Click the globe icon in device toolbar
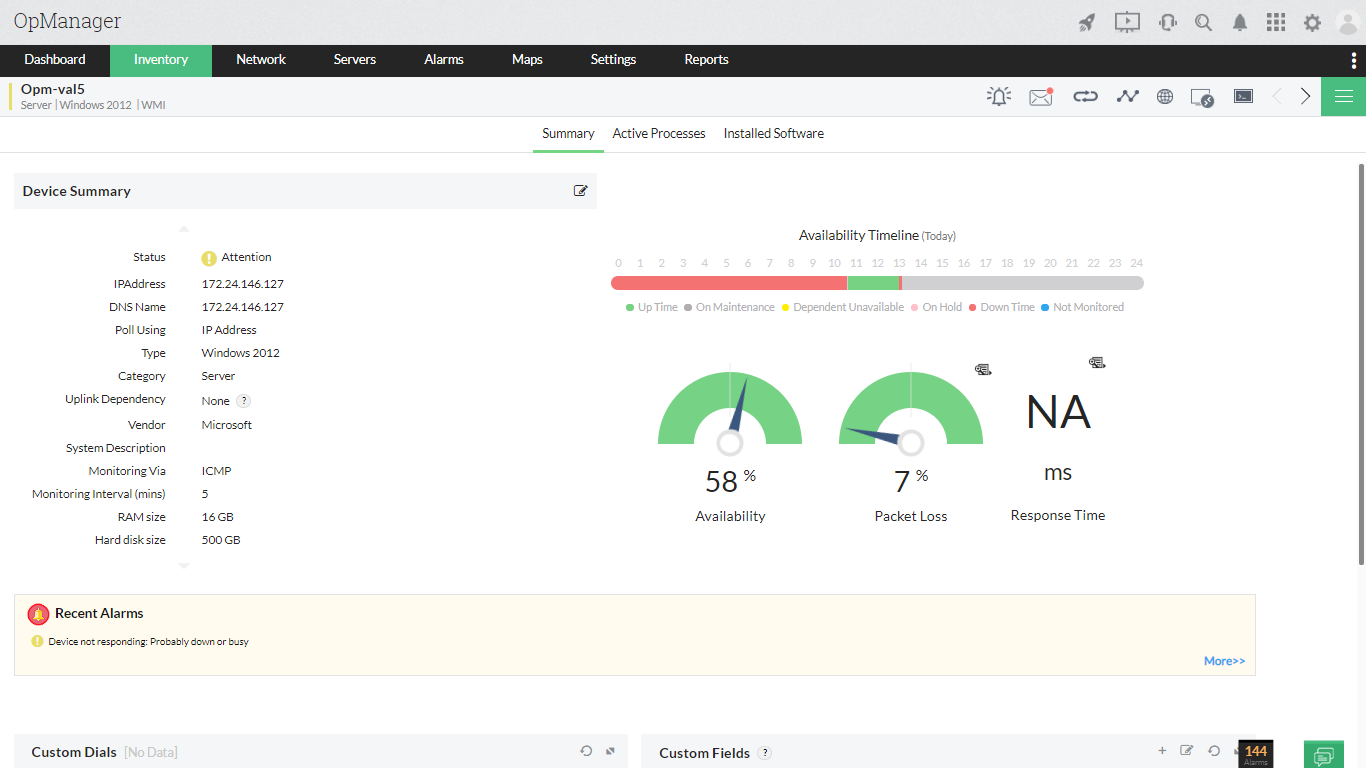Screen dimensions: 1366x768 pyautogui.click(x=1165, y=96)
